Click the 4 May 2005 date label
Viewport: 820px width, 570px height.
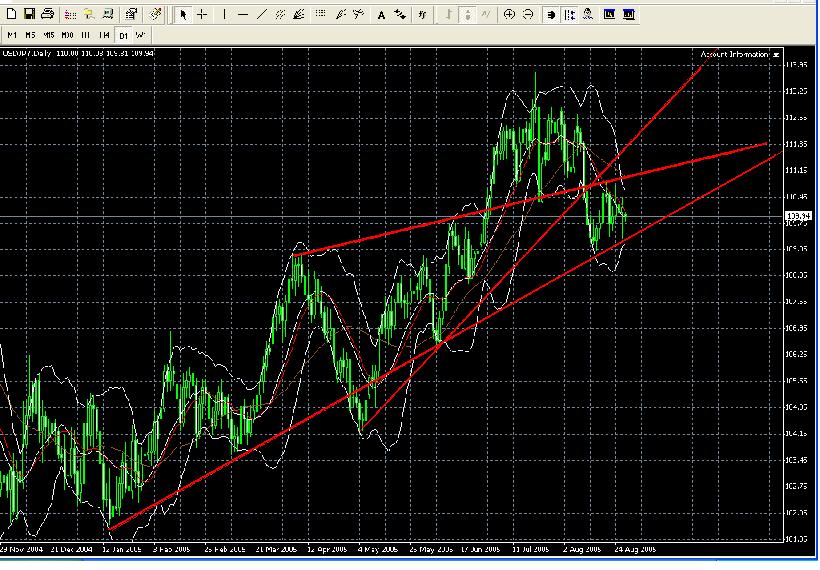378,550
